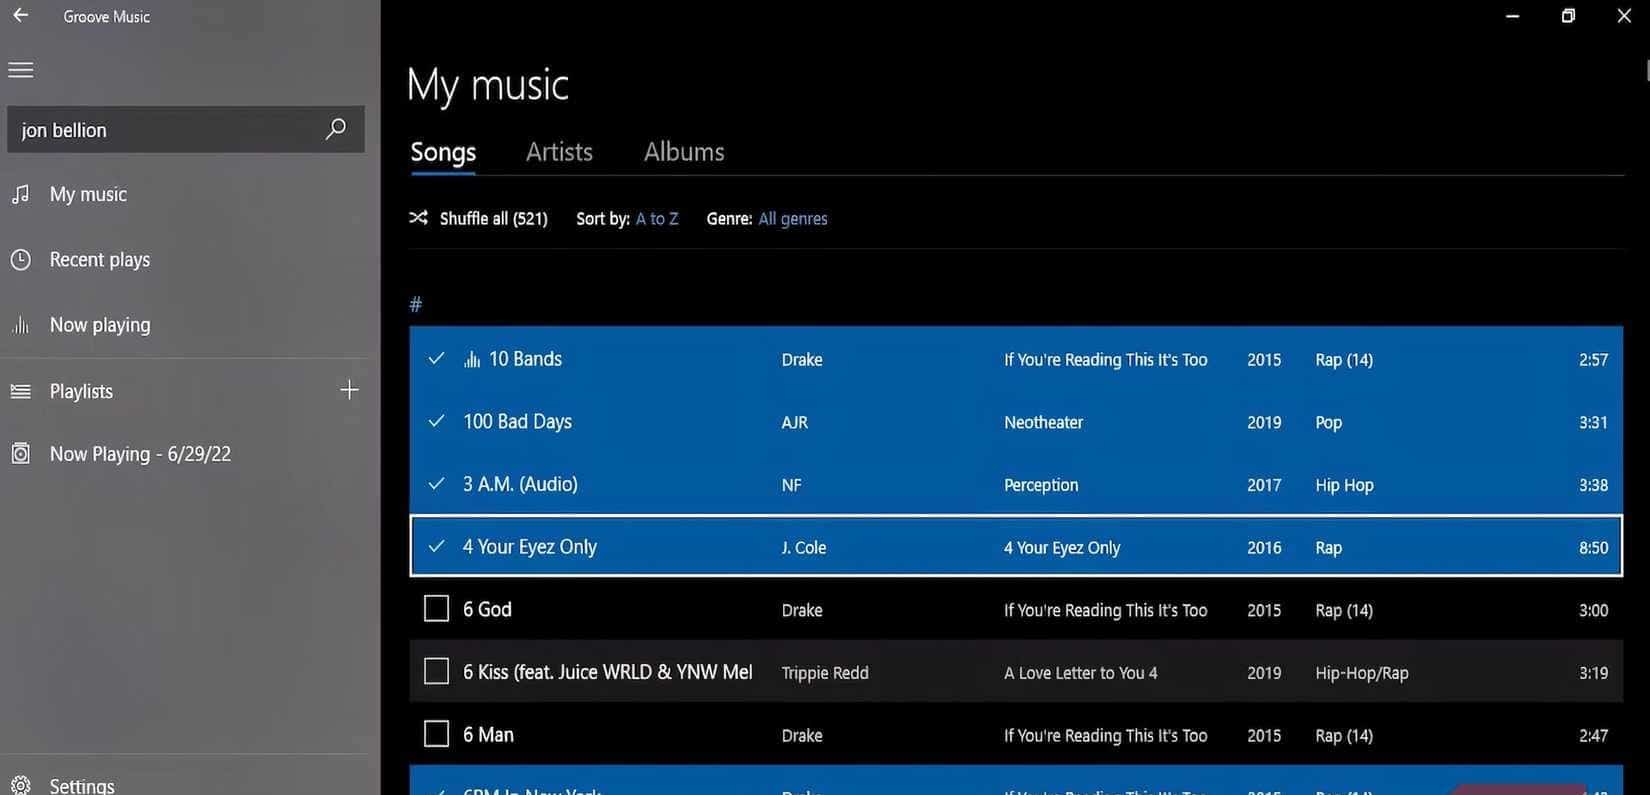The height and width of the screenshot is (795, 1650).
Task: Switch to the Albums tab
Action: pos(684,152)
